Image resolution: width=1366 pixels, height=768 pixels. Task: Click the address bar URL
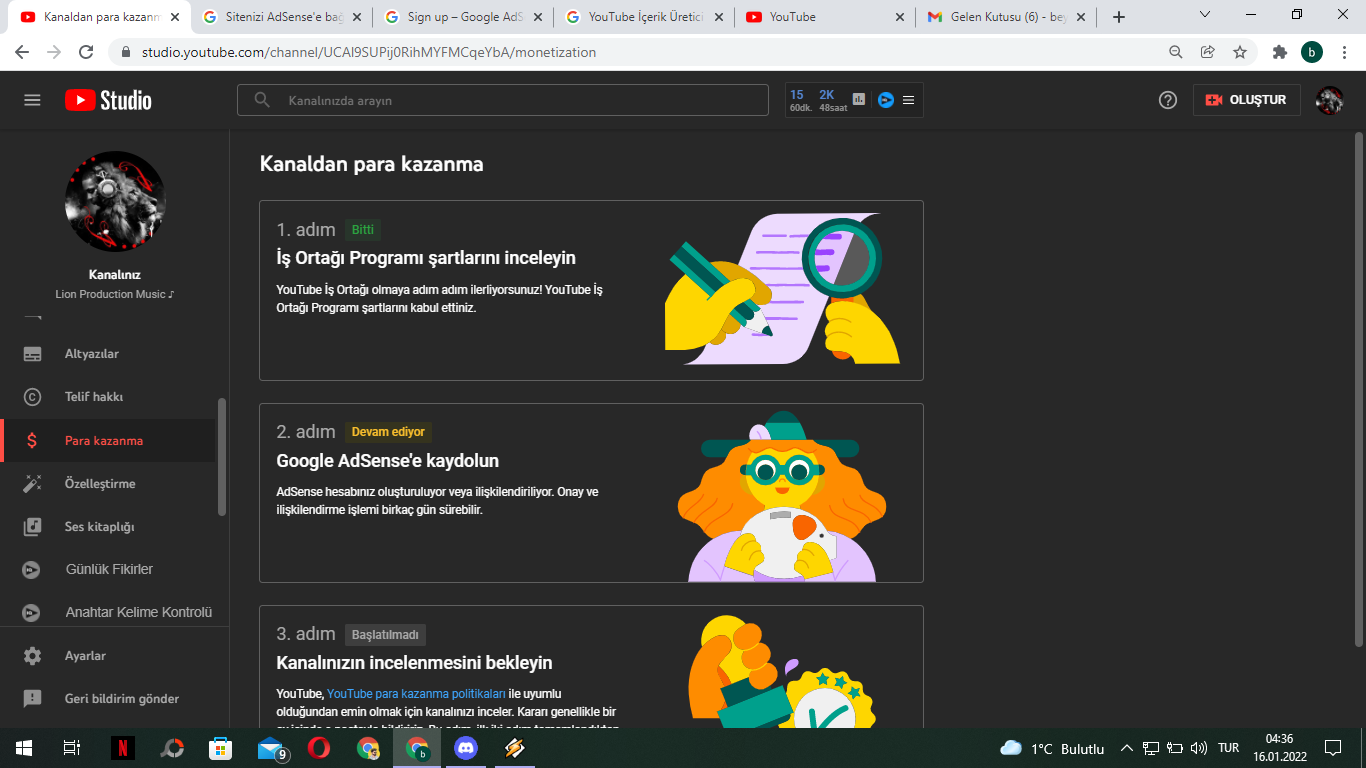(x=369, y=52)
